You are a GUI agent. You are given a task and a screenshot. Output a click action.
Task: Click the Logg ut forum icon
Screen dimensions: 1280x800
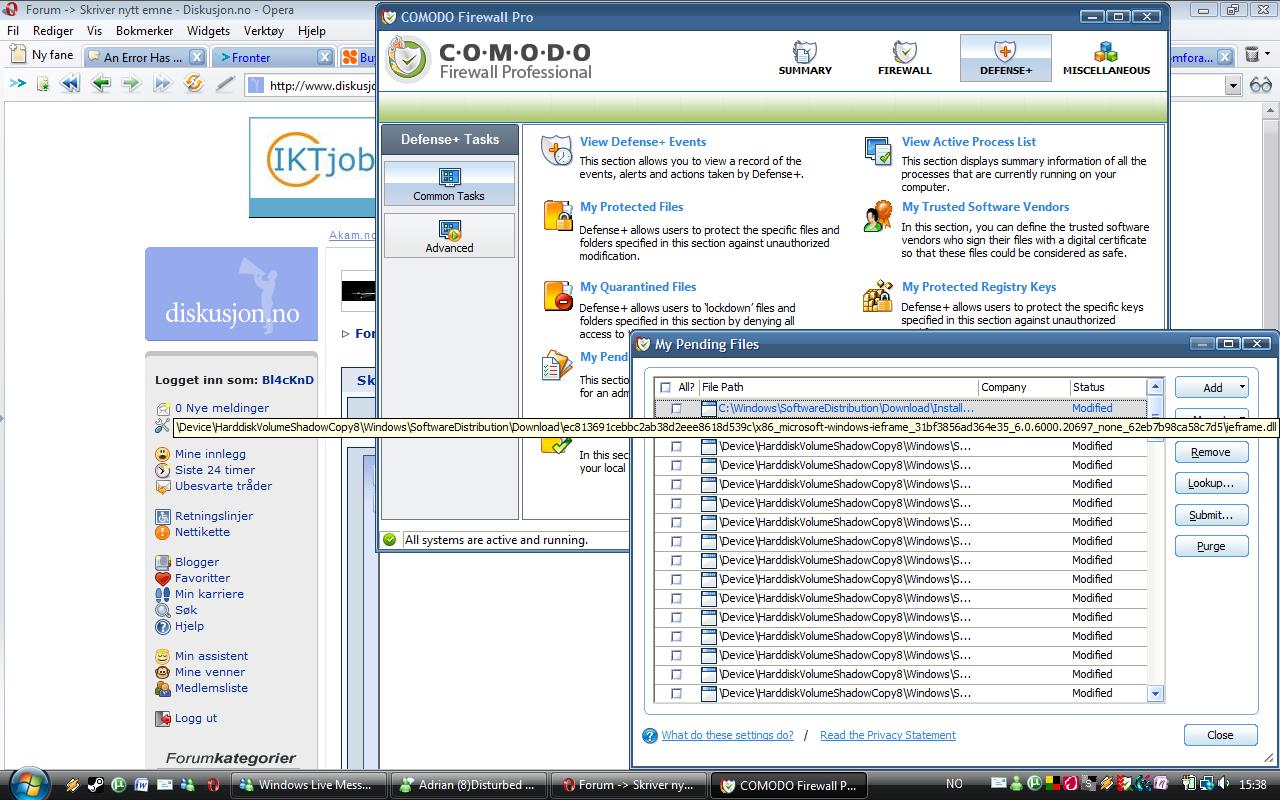(163, 718)
